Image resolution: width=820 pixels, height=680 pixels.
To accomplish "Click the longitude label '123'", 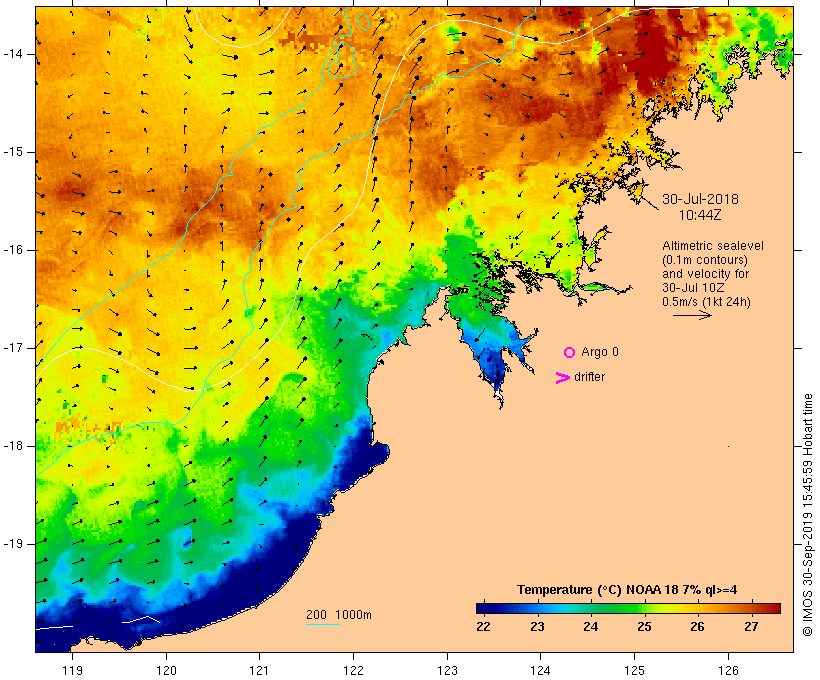I will click(x=447, y=670).
